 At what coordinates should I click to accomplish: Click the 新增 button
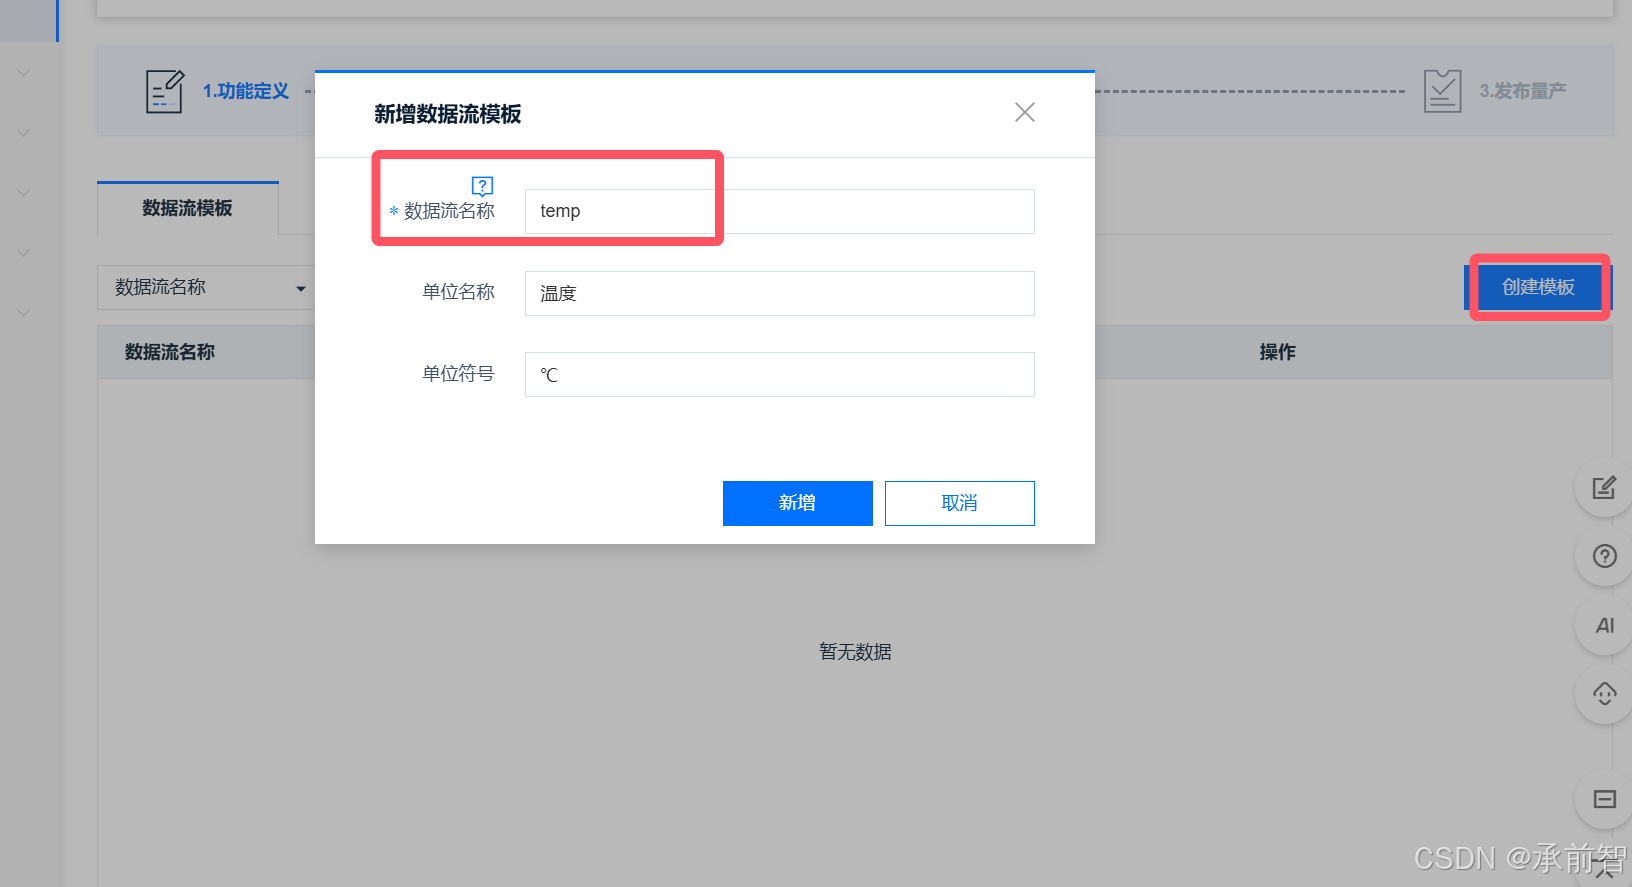pos(797,503)
